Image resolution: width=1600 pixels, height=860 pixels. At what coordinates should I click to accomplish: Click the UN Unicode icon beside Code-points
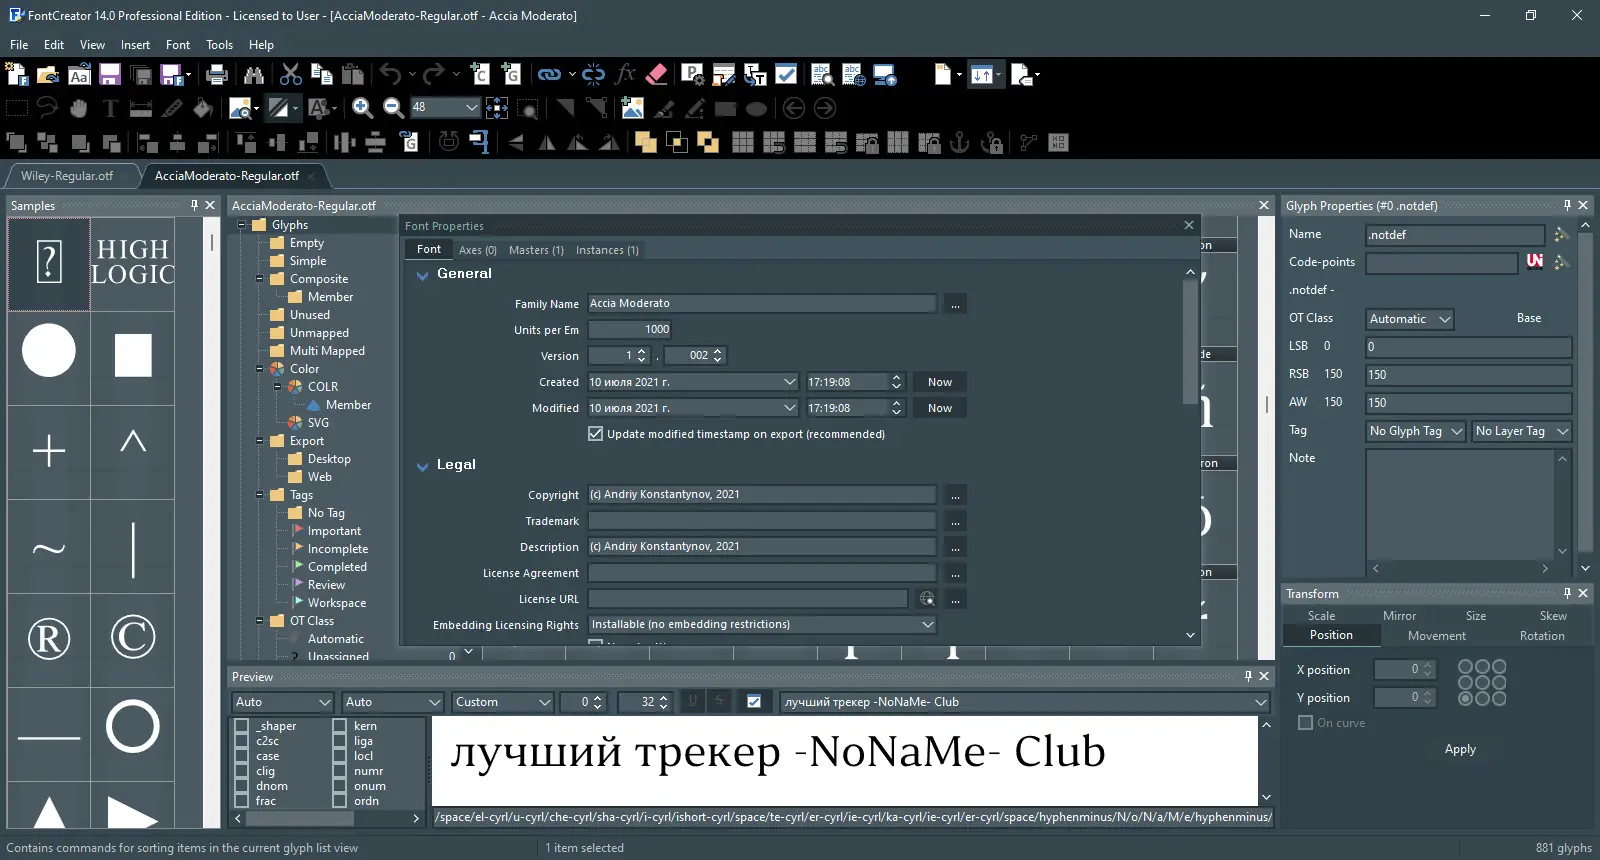(1535, 262)
